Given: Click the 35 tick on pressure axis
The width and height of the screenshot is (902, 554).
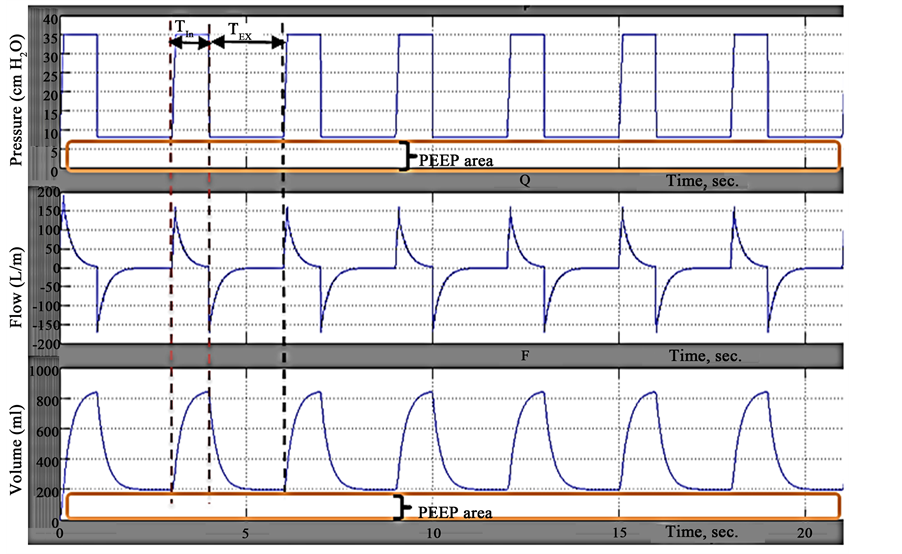Looking at the screenshot, I should pos(51,35).
